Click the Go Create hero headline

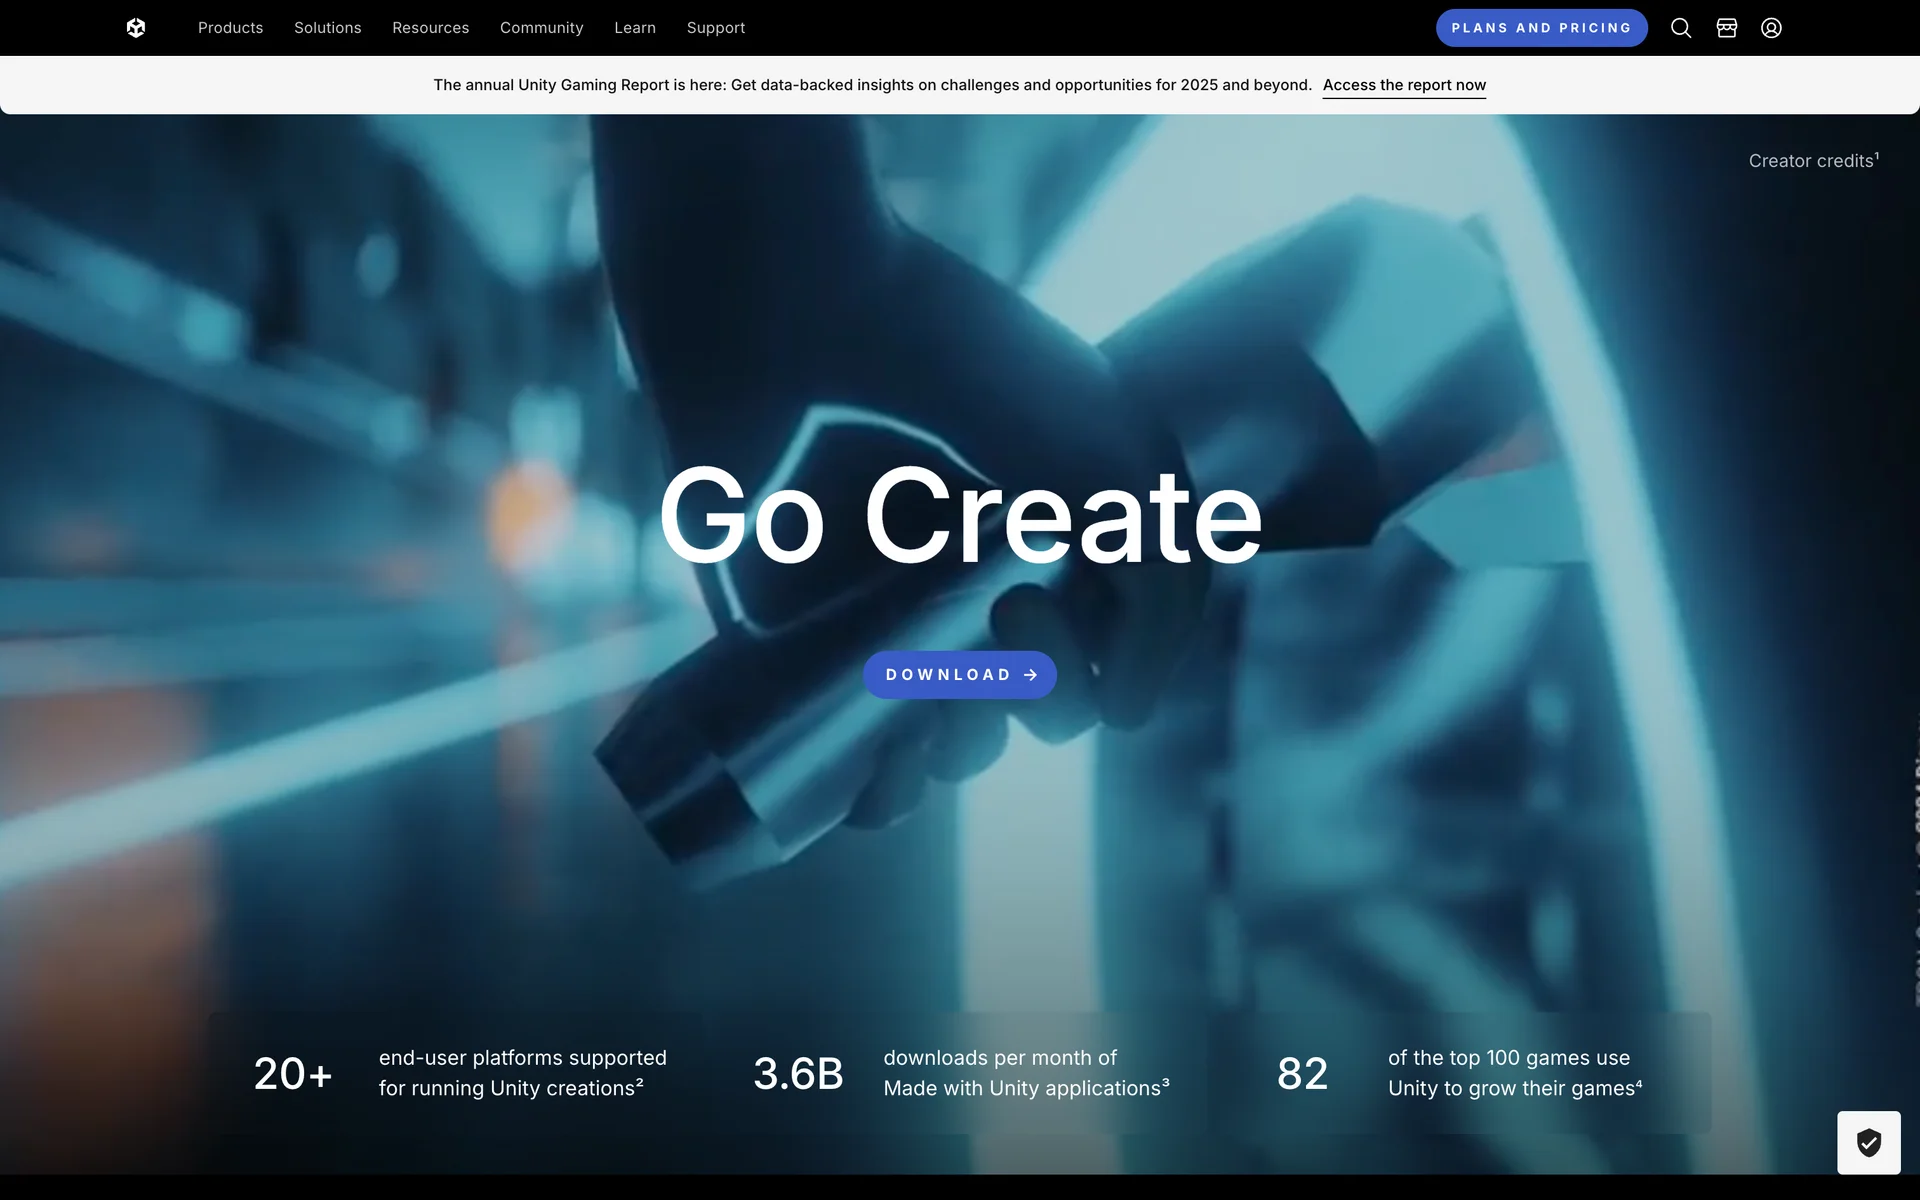pos(960,517)
